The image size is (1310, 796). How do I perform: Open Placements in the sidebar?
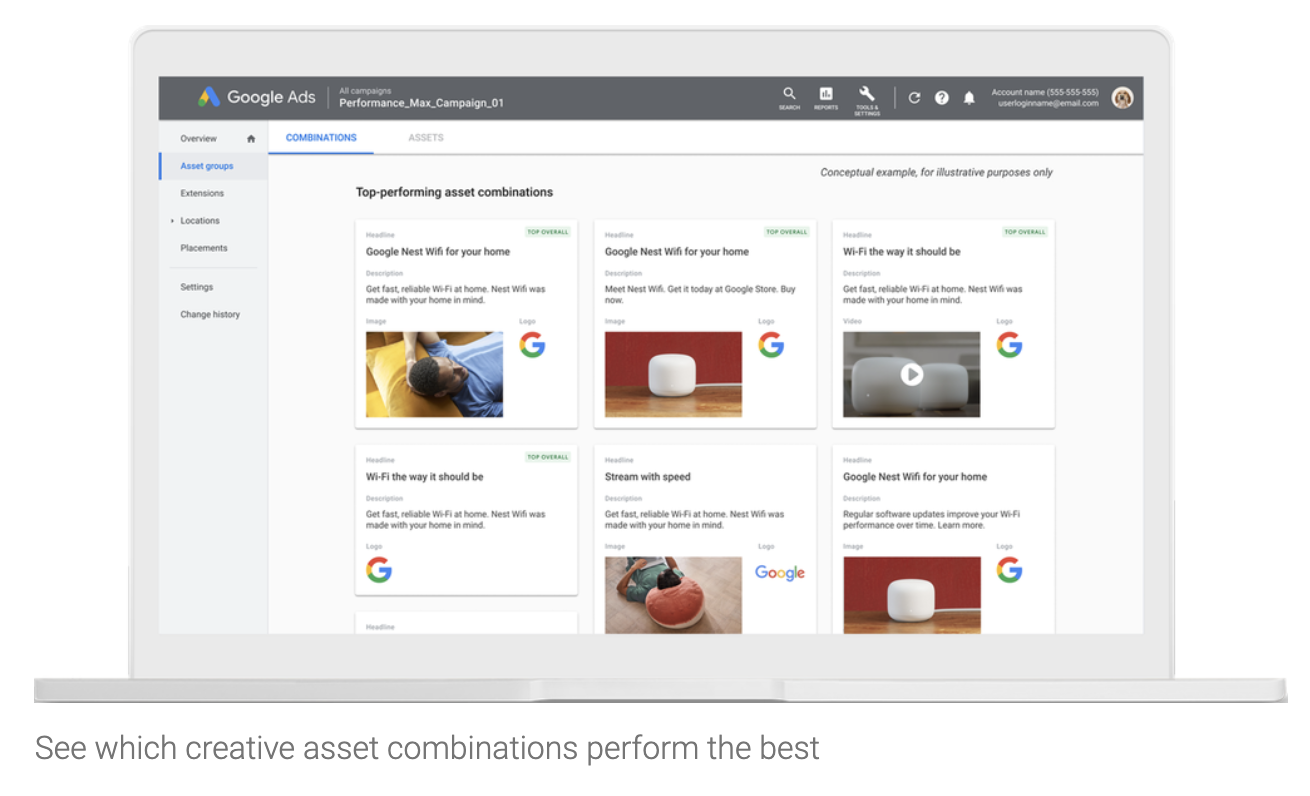(x=204, y=248)
